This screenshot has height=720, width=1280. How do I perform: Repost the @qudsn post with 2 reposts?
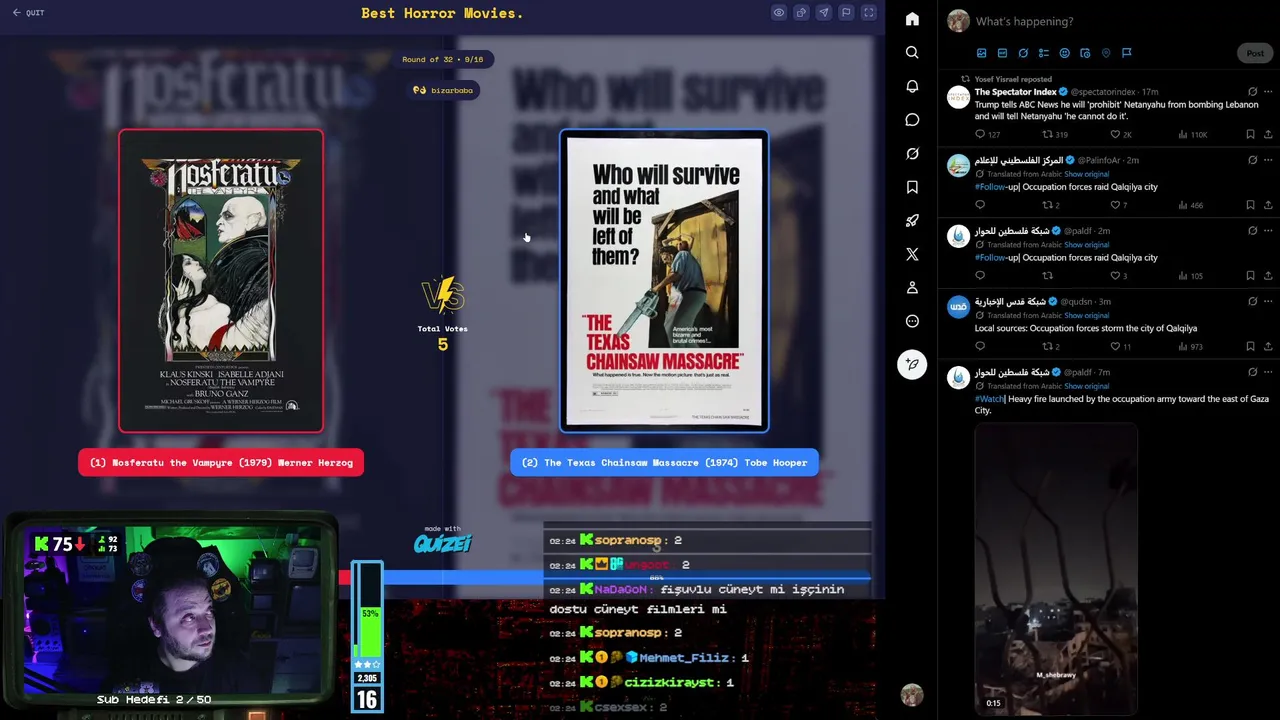click(1048, 346)
